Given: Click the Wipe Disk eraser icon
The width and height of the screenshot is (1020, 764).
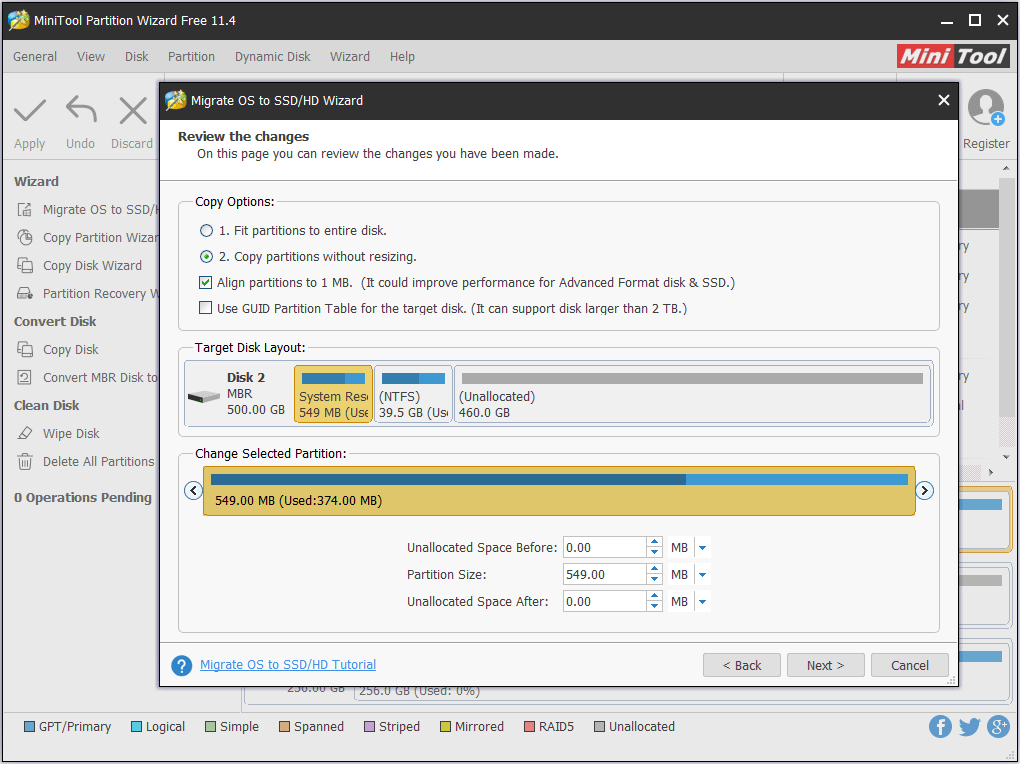Looking at the screenshot, I should [25, 434].
